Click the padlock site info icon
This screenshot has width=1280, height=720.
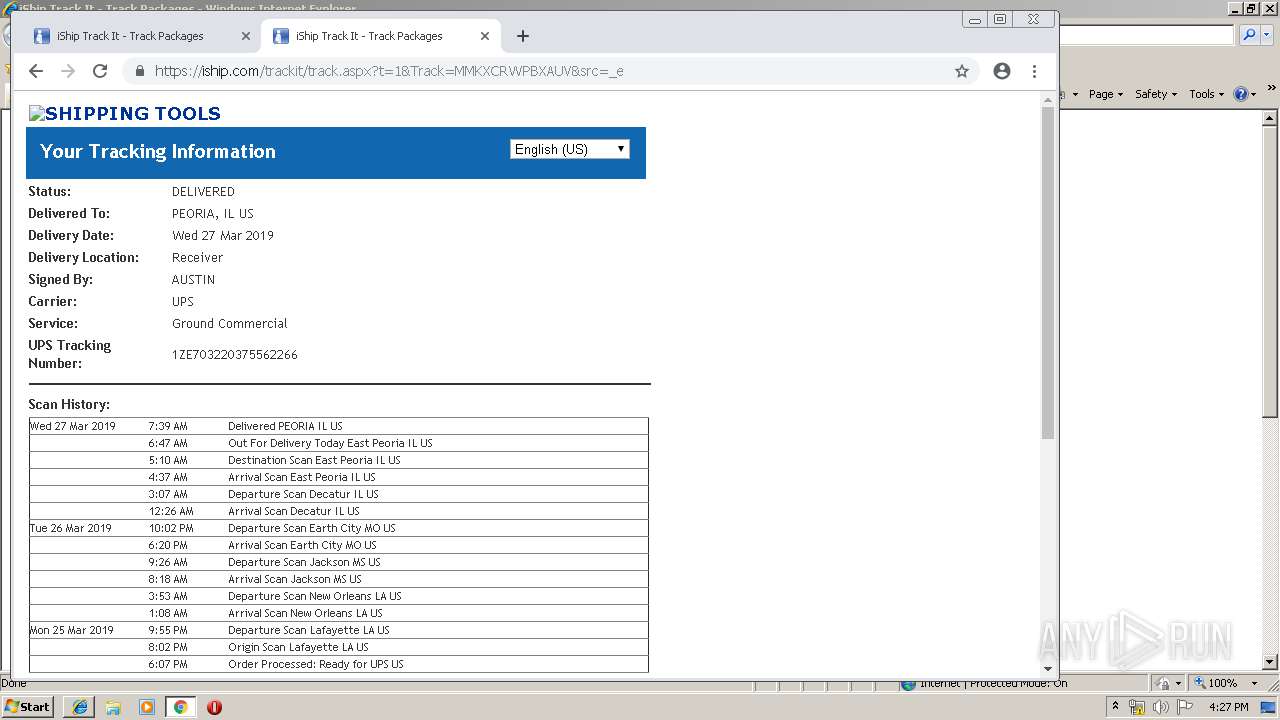click(x=139, y=71)
